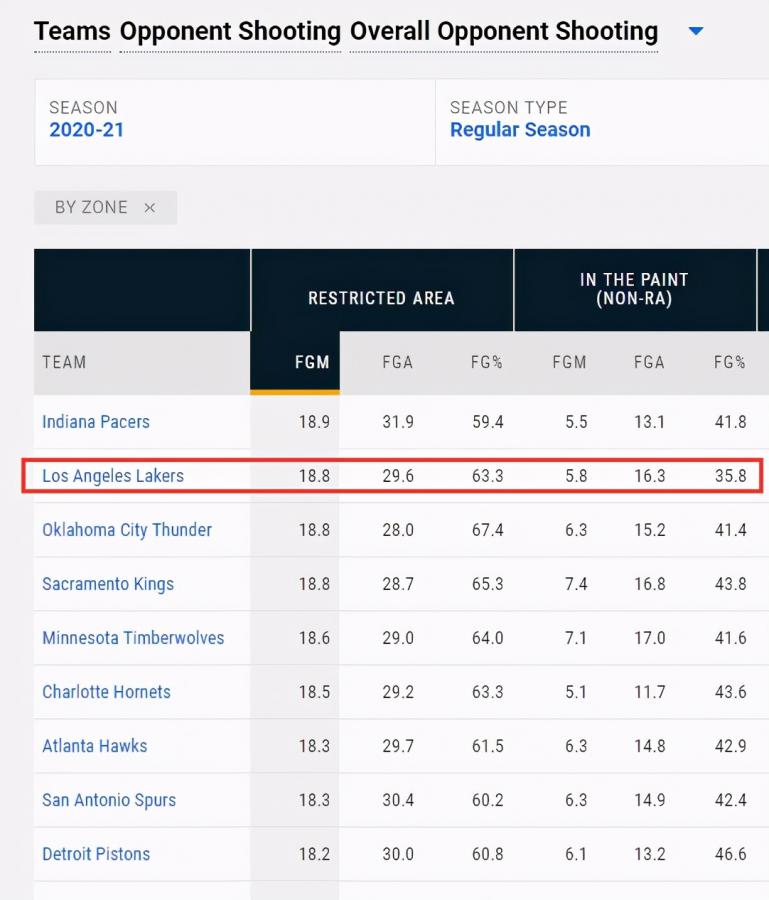Remove the BY ZONE filter chip
The image size is (769, 900).
pyautogui.click(x=149, y=208)
